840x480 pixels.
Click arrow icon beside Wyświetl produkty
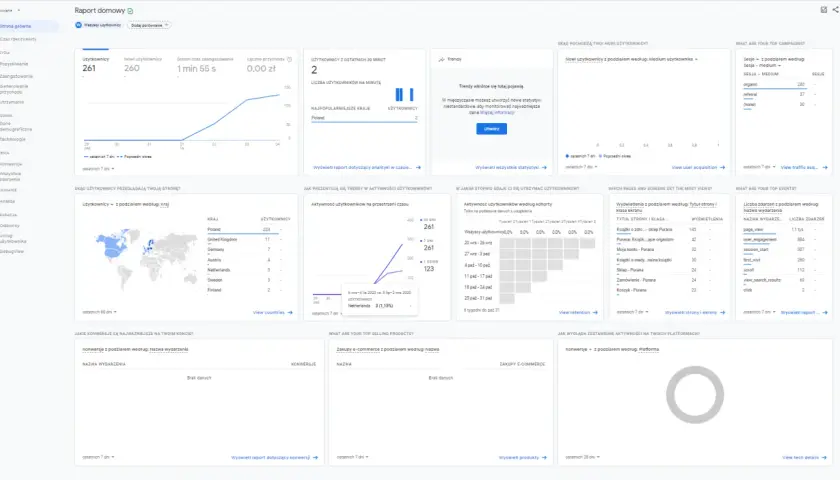pyautogui.click(x=544, y=458)
